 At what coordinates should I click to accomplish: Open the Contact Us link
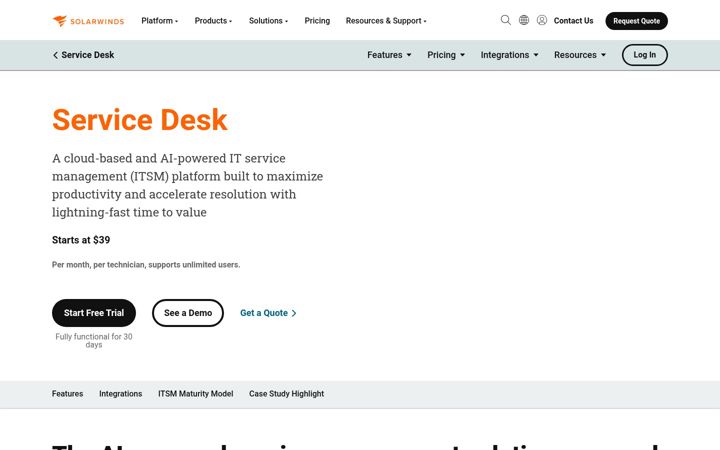point(573,21)
